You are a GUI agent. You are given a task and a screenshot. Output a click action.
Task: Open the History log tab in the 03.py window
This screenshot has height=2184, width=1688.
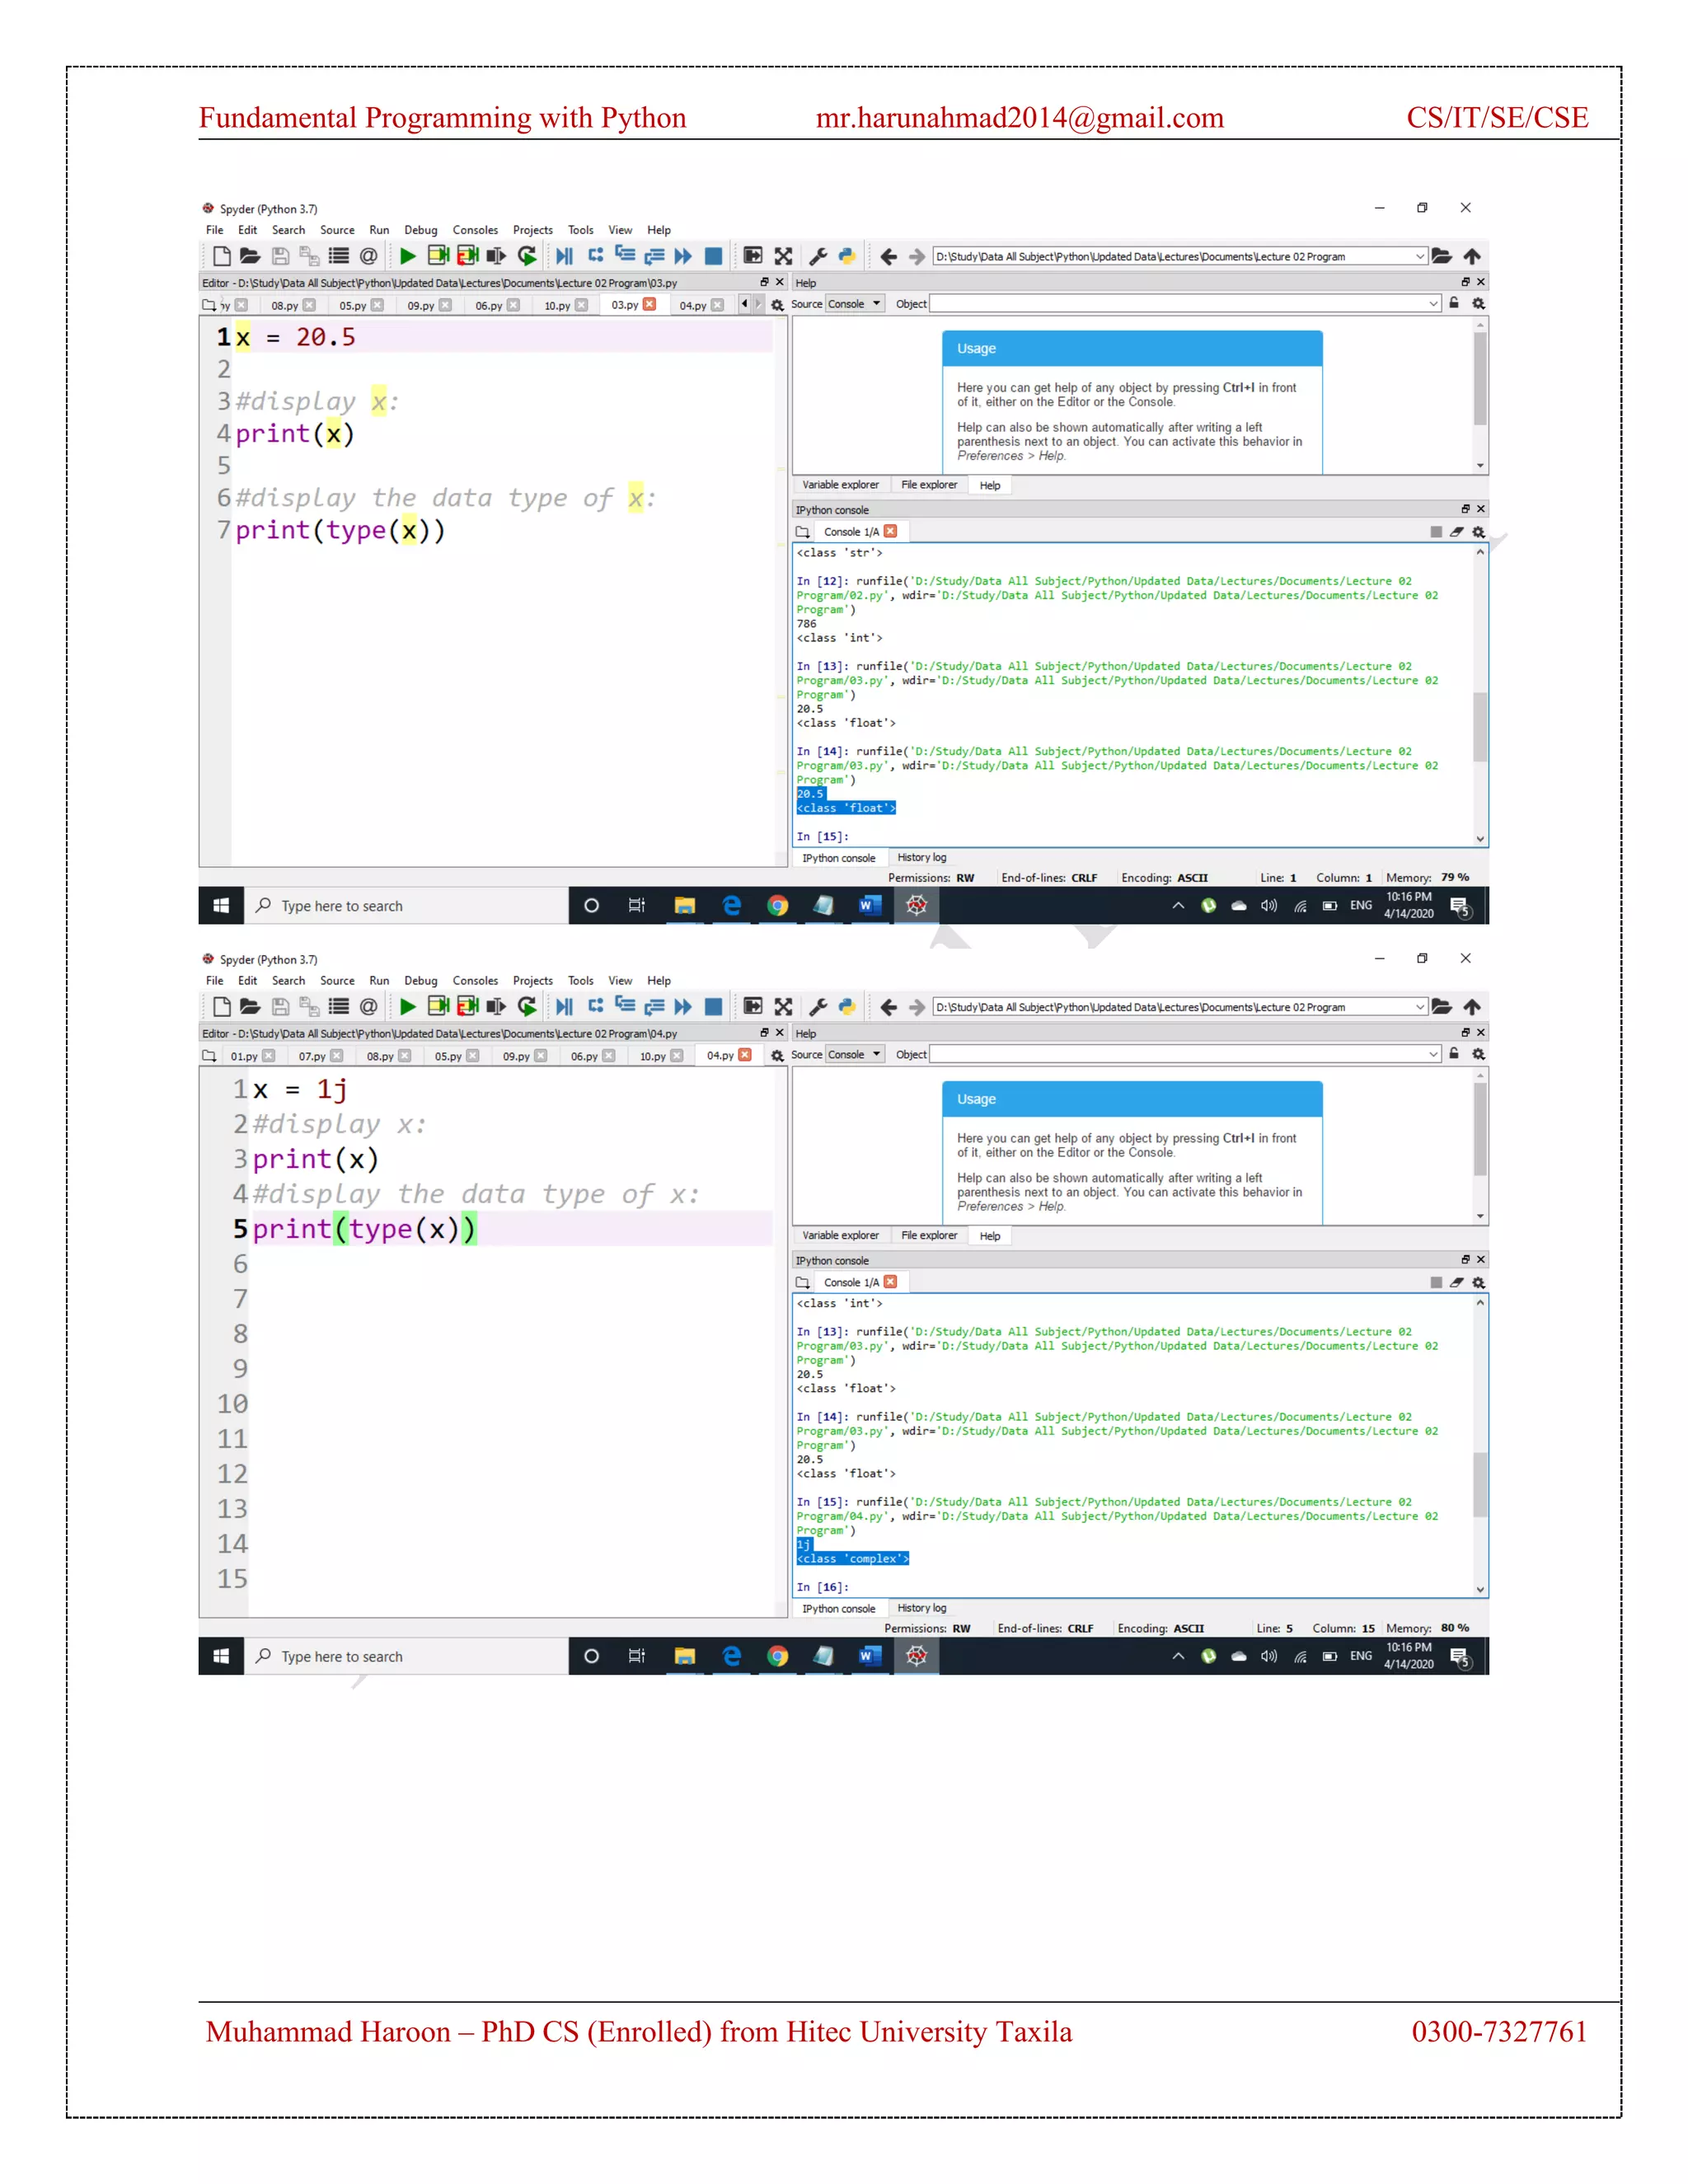[921, 857]
